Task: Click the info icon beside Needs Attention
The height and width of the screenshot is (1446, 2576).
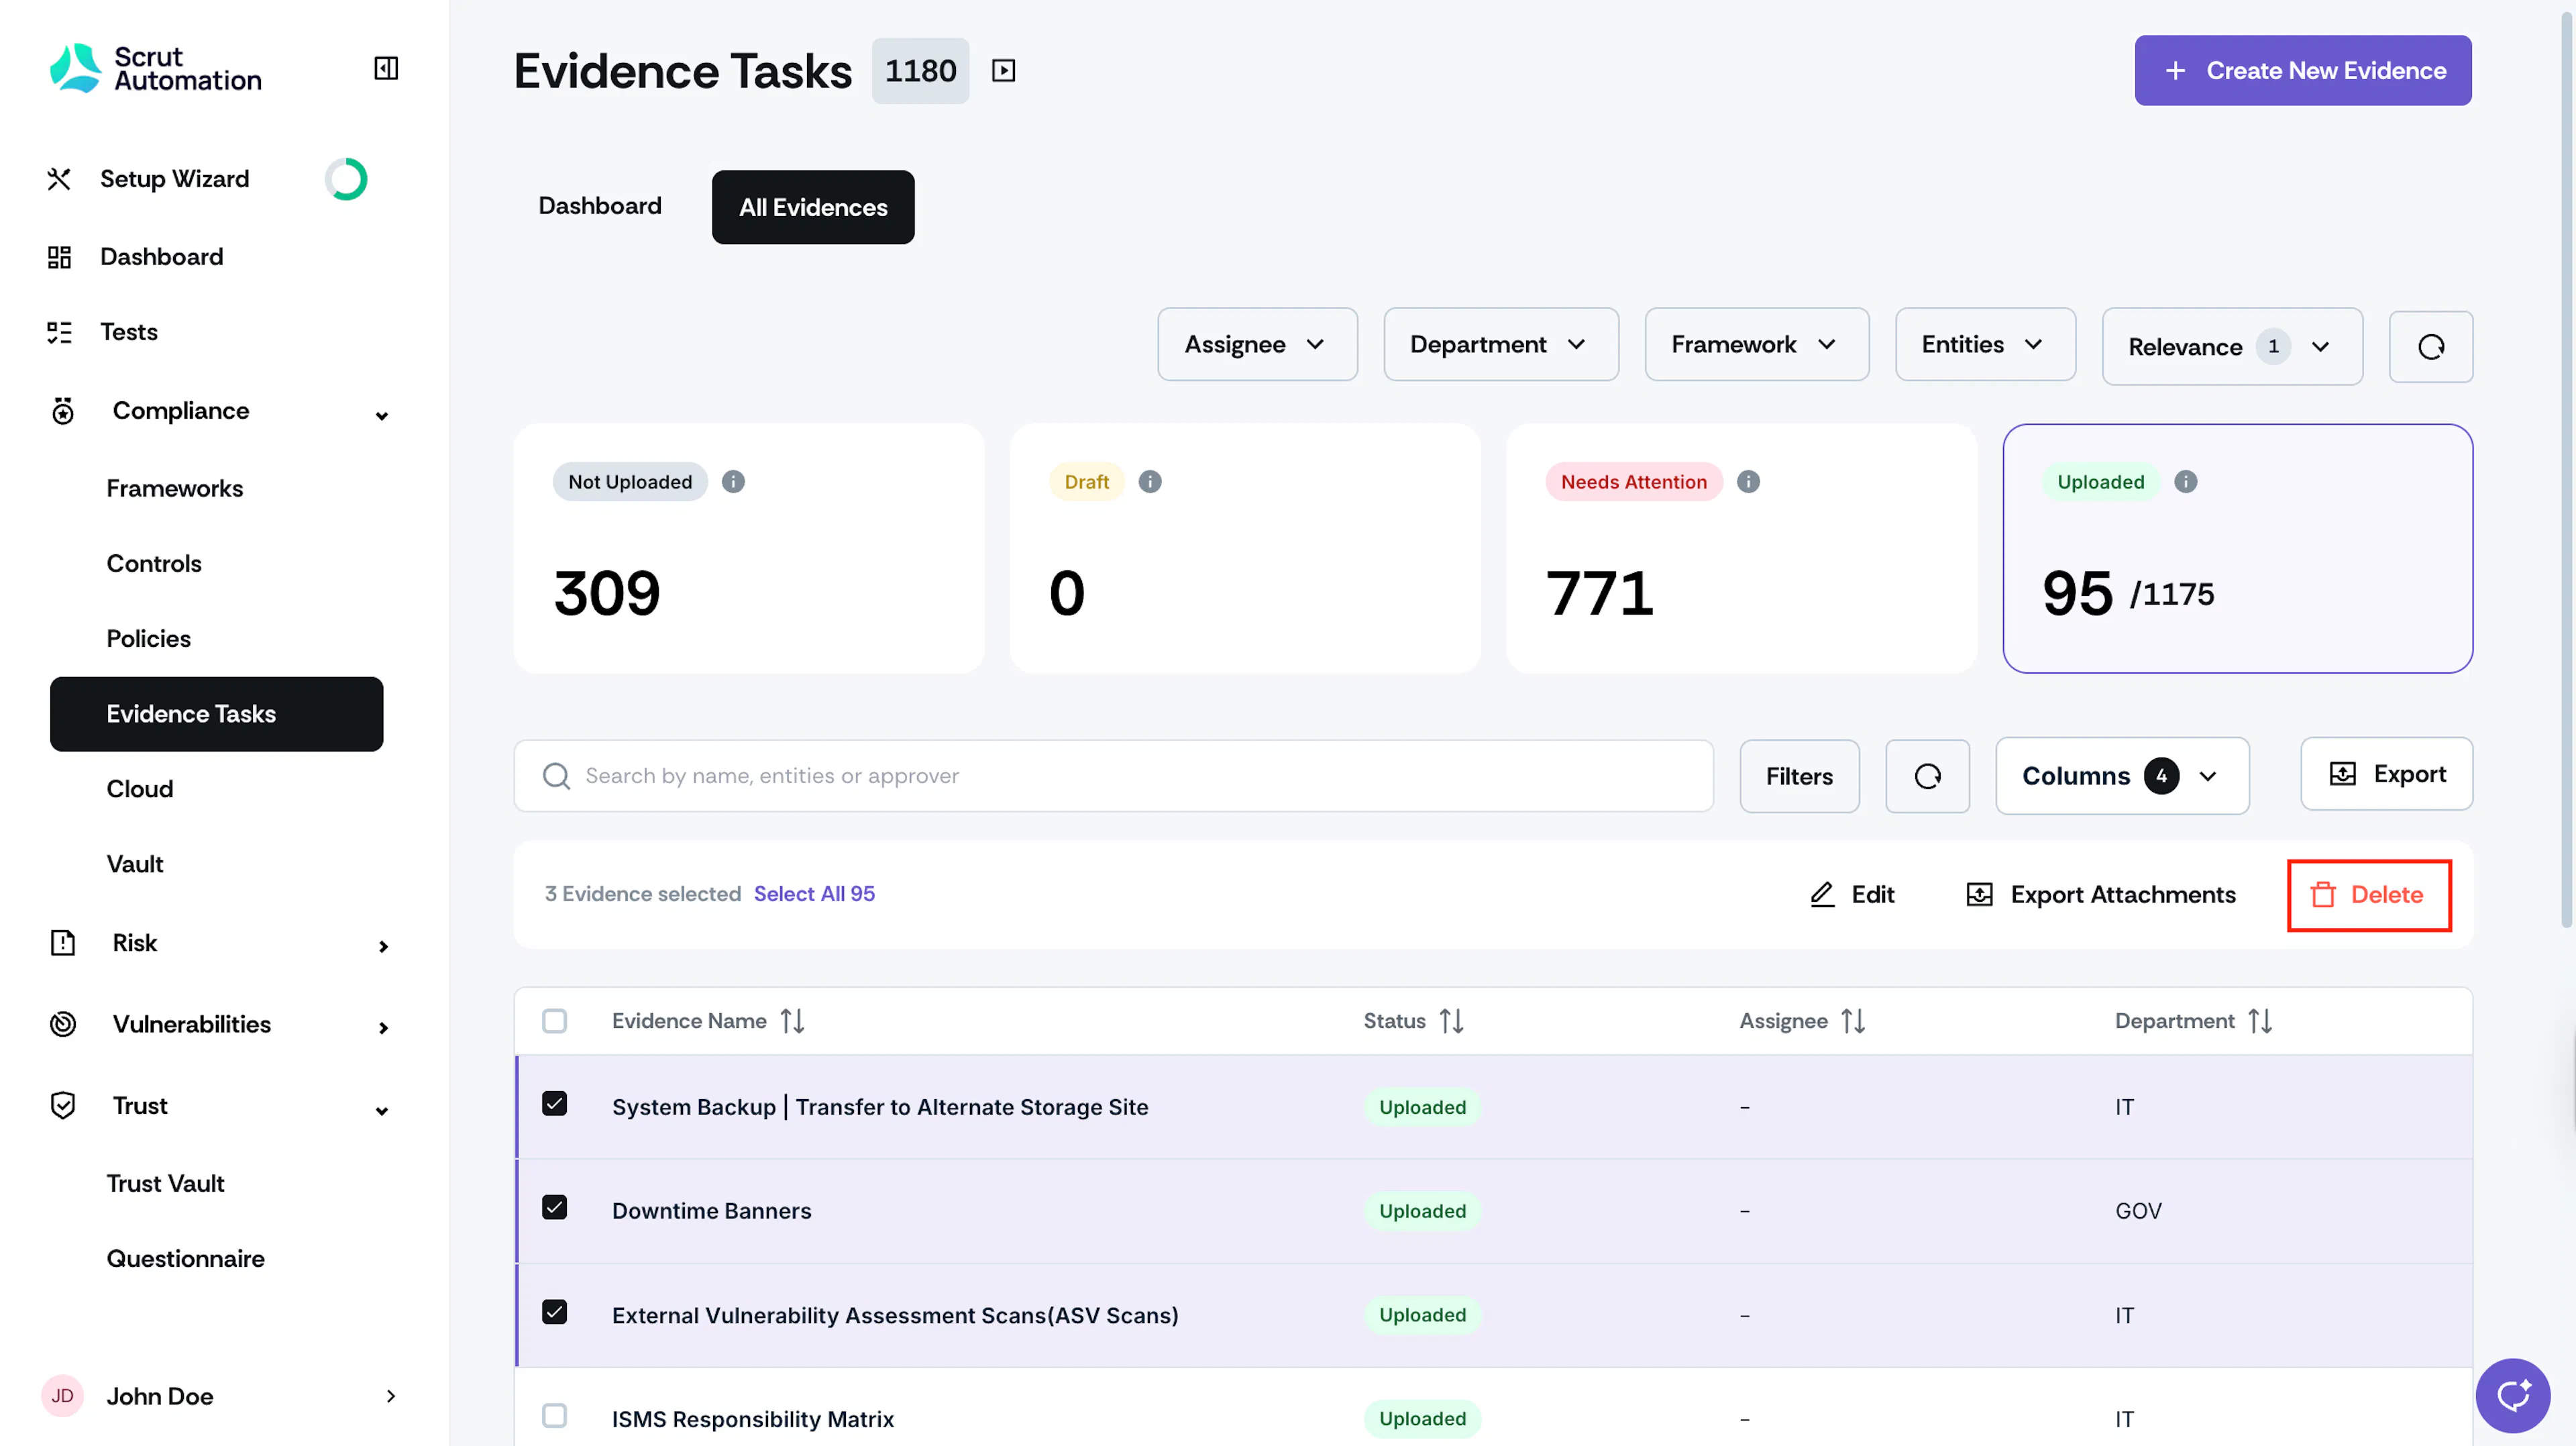Action: click(x=1747, y=482)
